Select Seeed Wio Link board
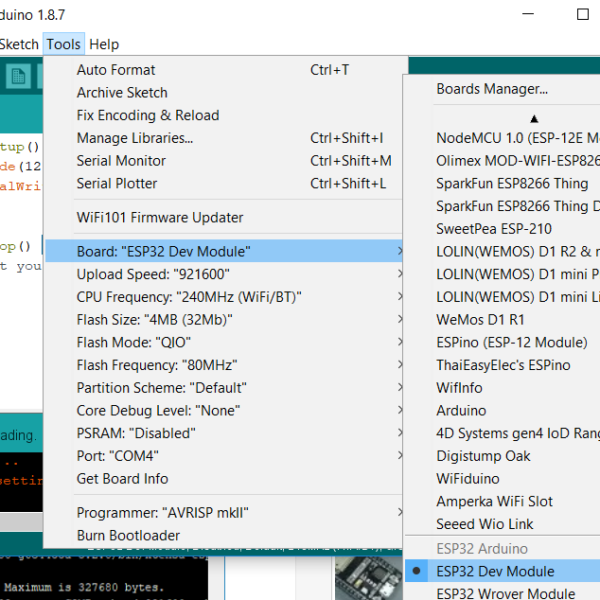600x600 pixels. (502, 524)
